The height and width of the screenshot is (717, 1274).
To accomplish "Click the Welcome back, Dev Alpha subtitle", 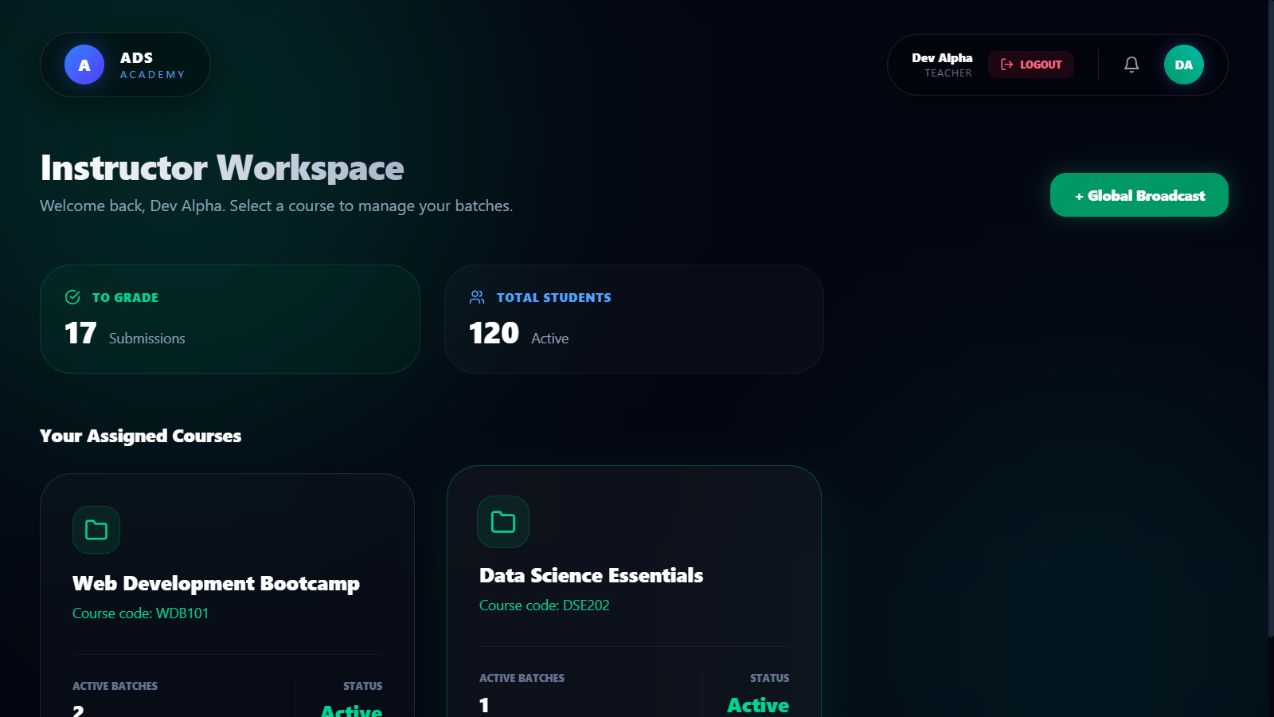I will (276, 206).
